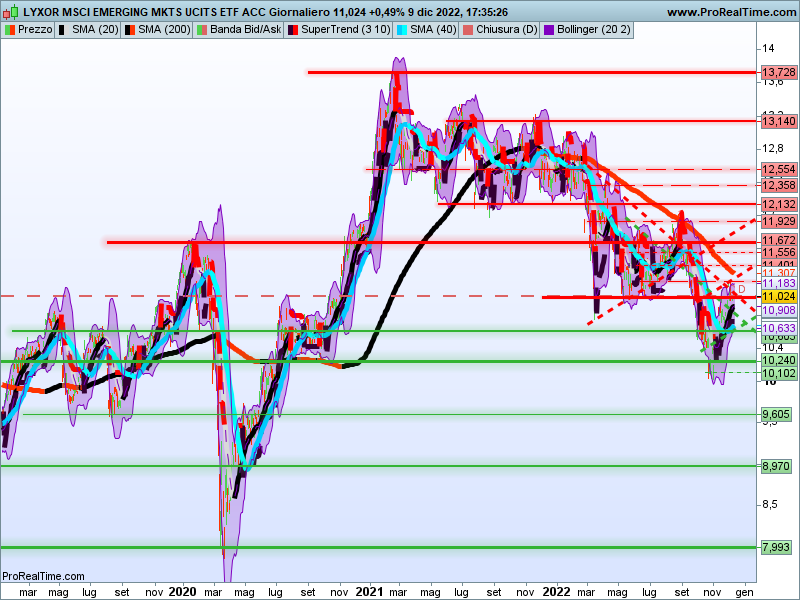This screenshot has width=800, height=600.
Task: Click the 10,240 support price label
Action: (779, 360)
